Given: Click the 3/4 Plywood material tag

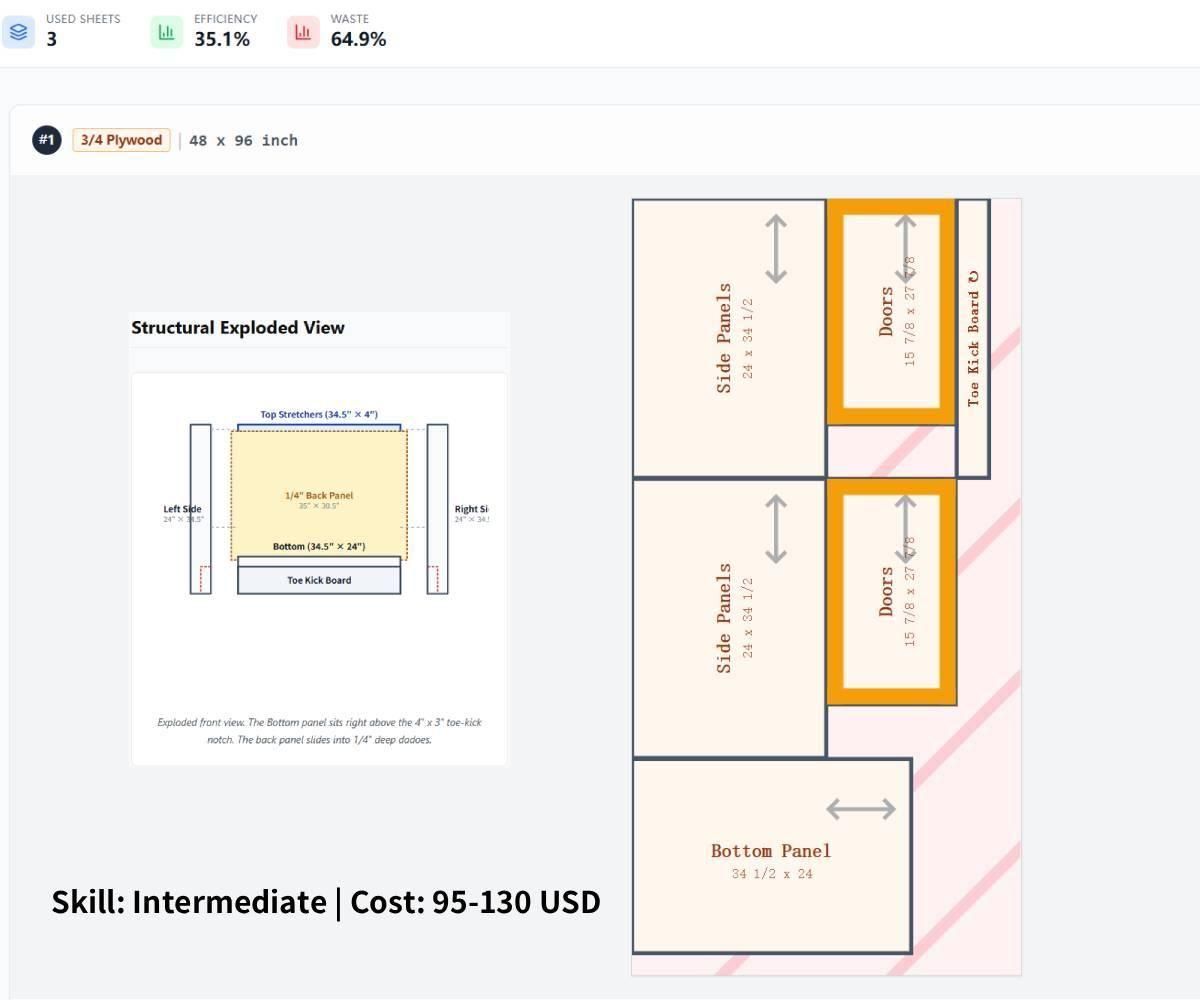Looking at the screenshot, I should point(121,140).
